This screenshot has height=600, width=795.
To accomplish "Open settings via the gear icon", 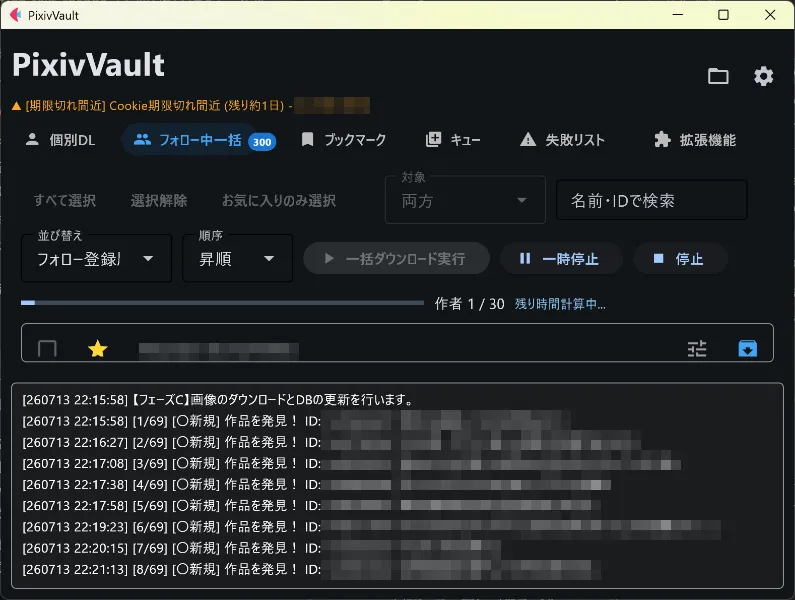I will coord(763,76).
